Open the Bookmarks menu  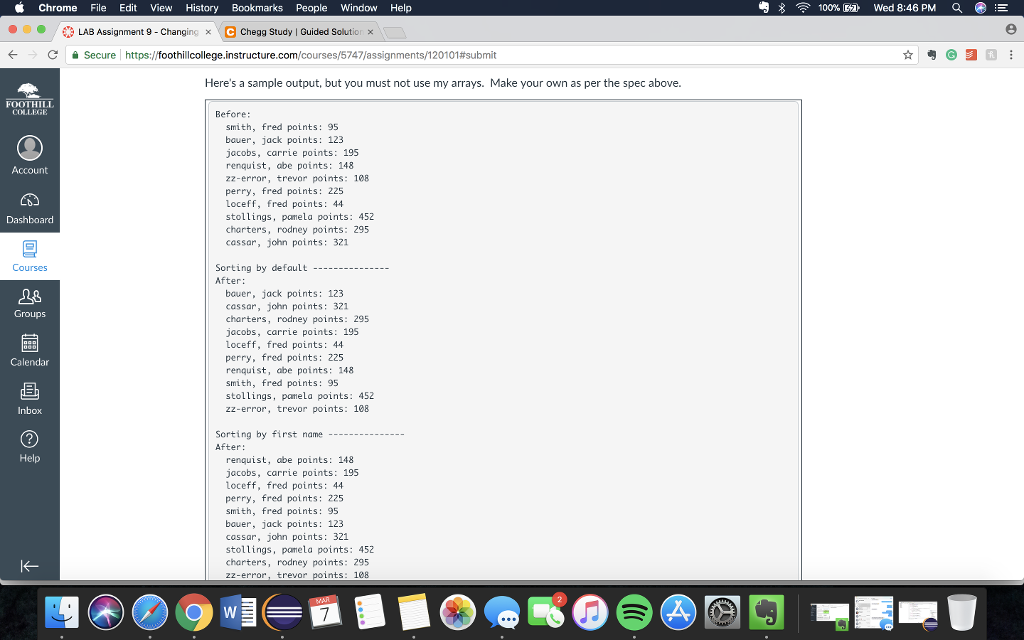pyautogui.click(x=257, y=8)
